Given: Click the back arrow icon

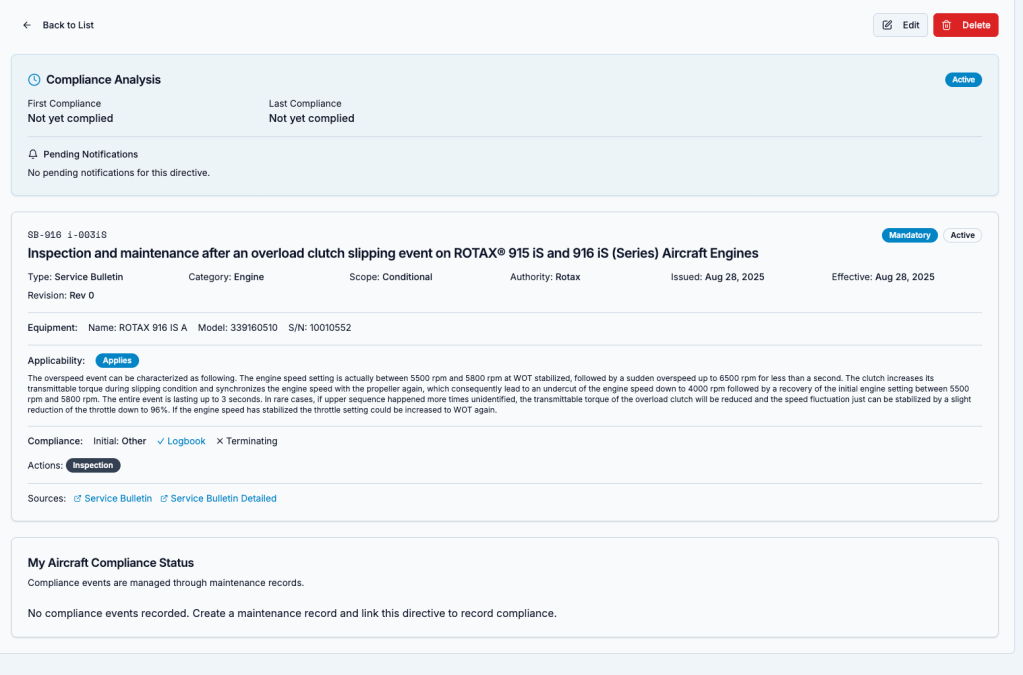Looking at the screenshot, I should click(27, 25).
